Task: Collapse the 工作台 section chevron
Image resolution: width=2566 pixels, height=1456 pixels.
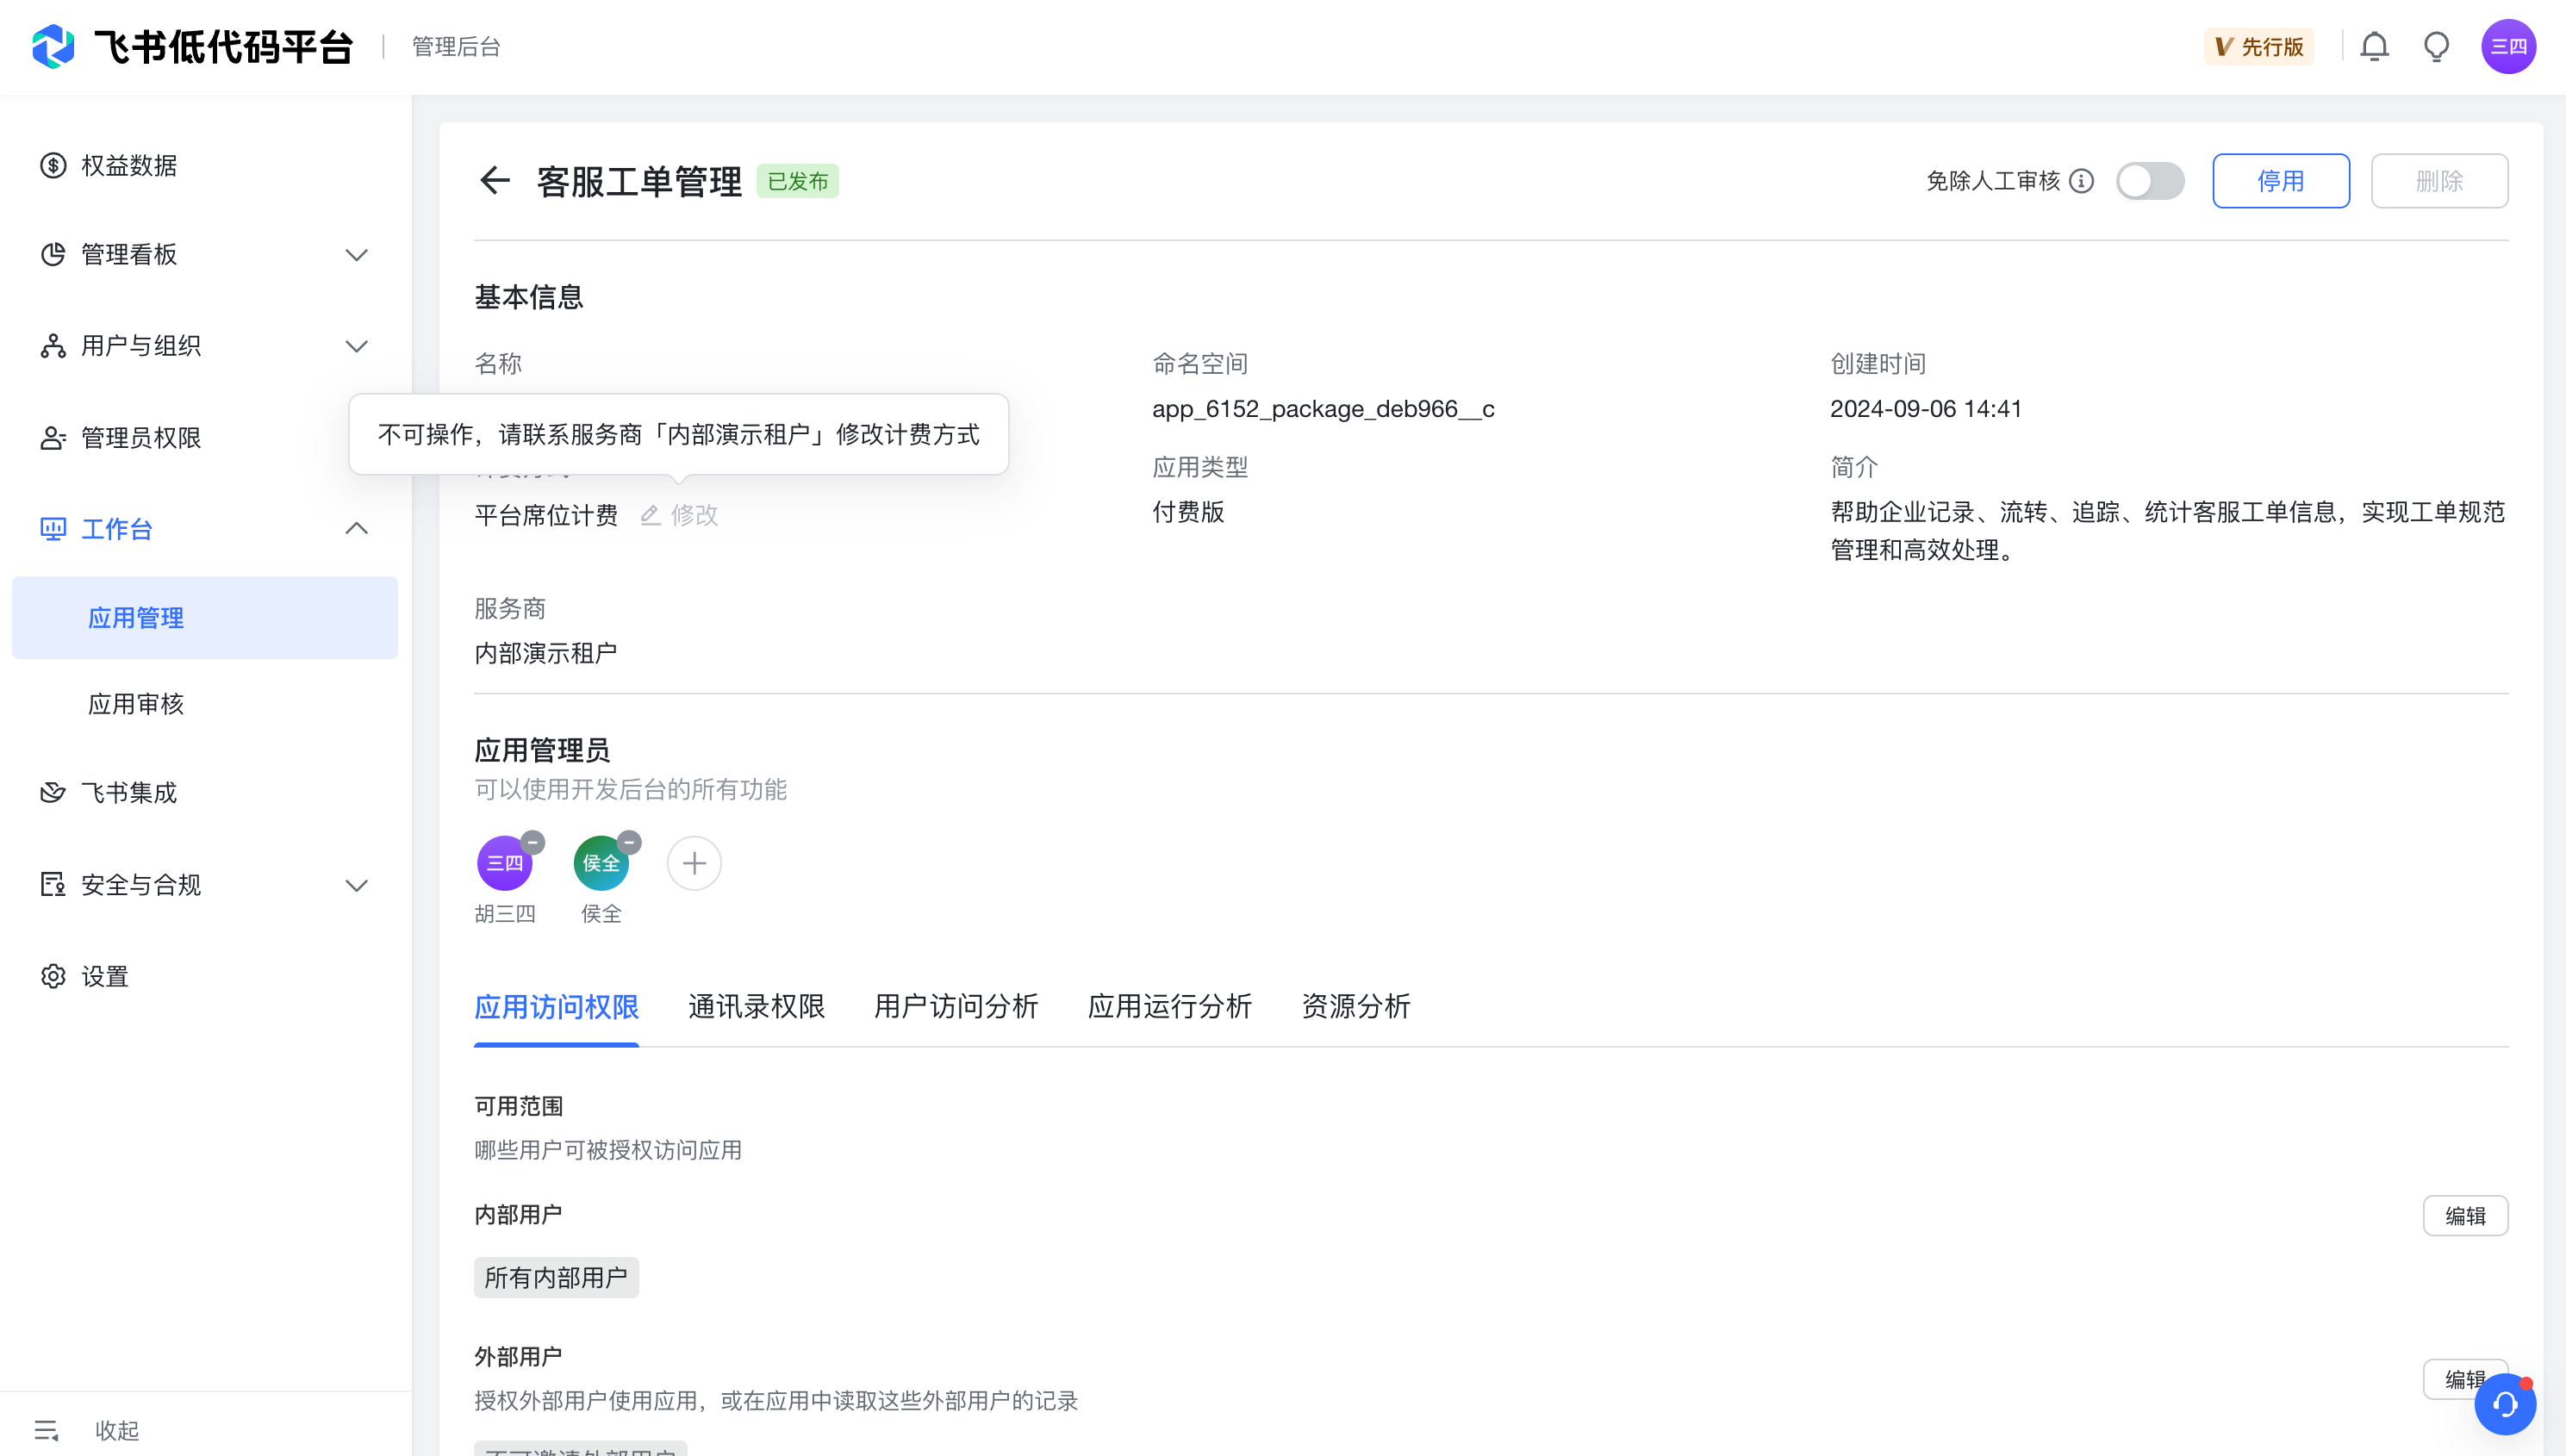Action: point(357,528)
